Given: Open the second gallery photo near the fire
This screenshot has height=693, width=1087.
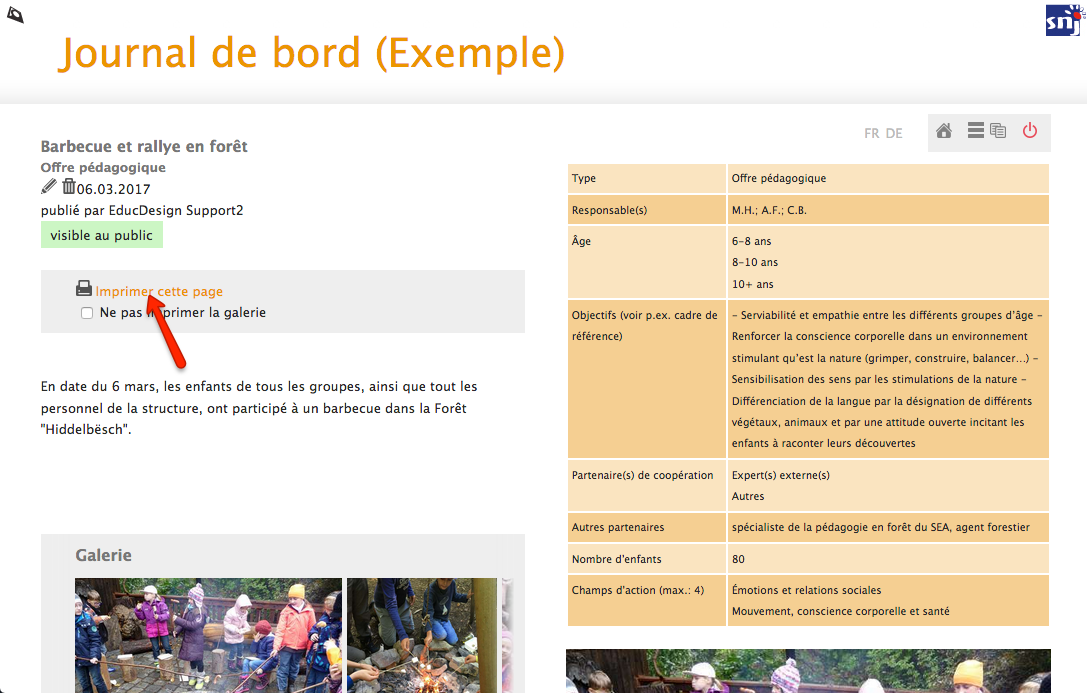Looking at the screenshot, I should [x=421, y=636].
